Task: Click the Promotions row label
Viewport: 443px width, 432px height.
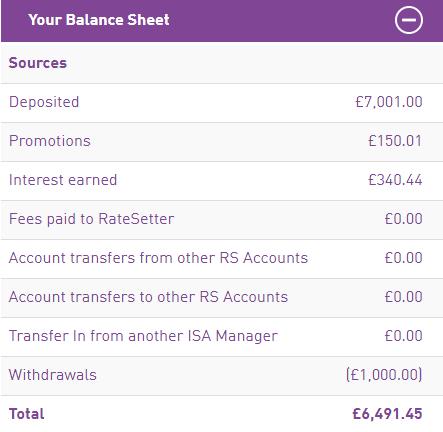Action: pos(50,141)
